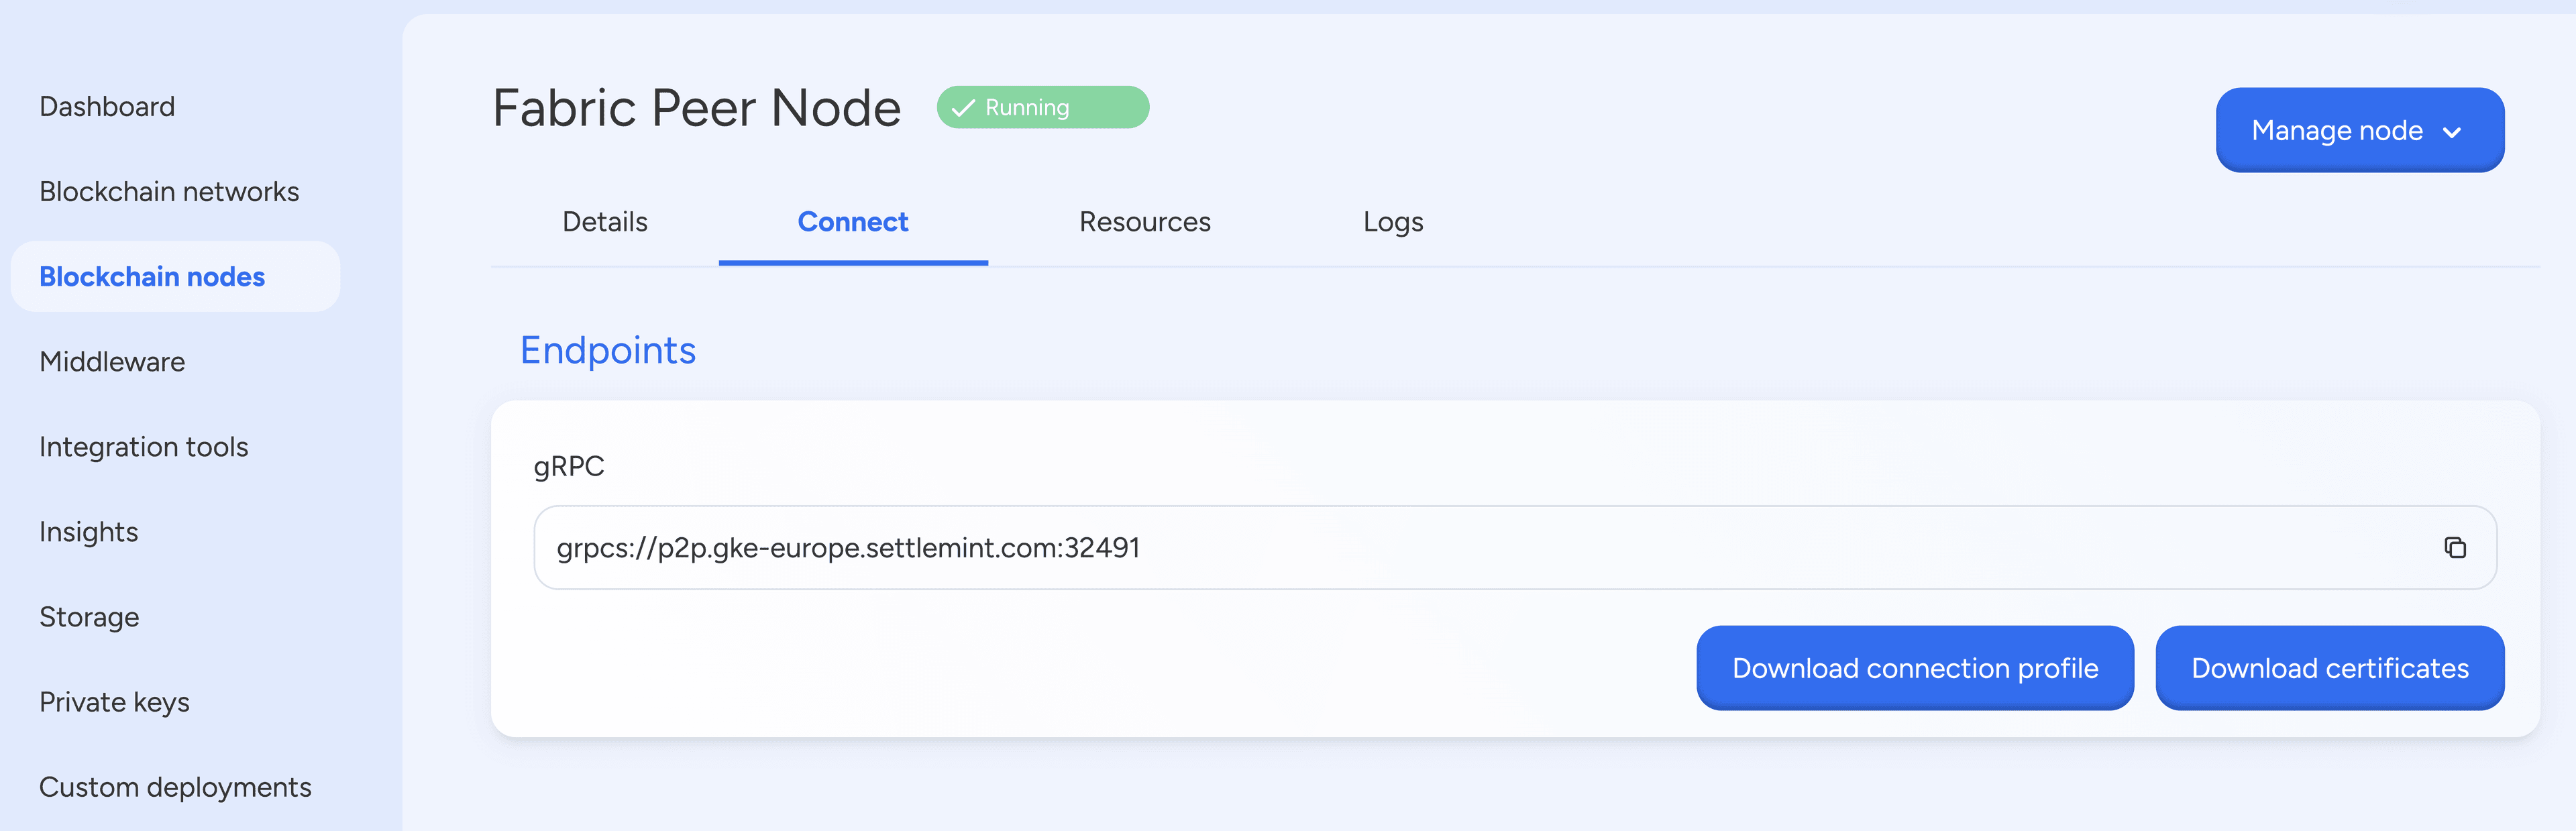Image resolution: width=2576 pixels, height=831 pixels.
Task: Click the Running status badge
Action: pyautogui.click(x=1043, y=107)
